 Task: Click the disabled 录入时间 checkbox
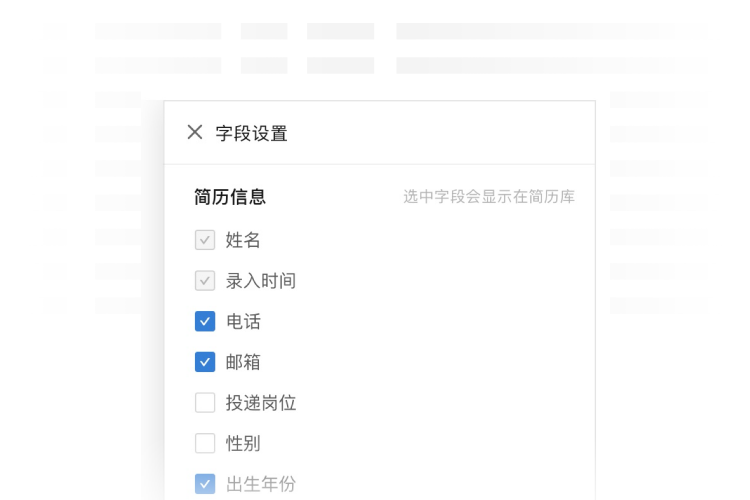pyautogui.click(x=205, y=281)
